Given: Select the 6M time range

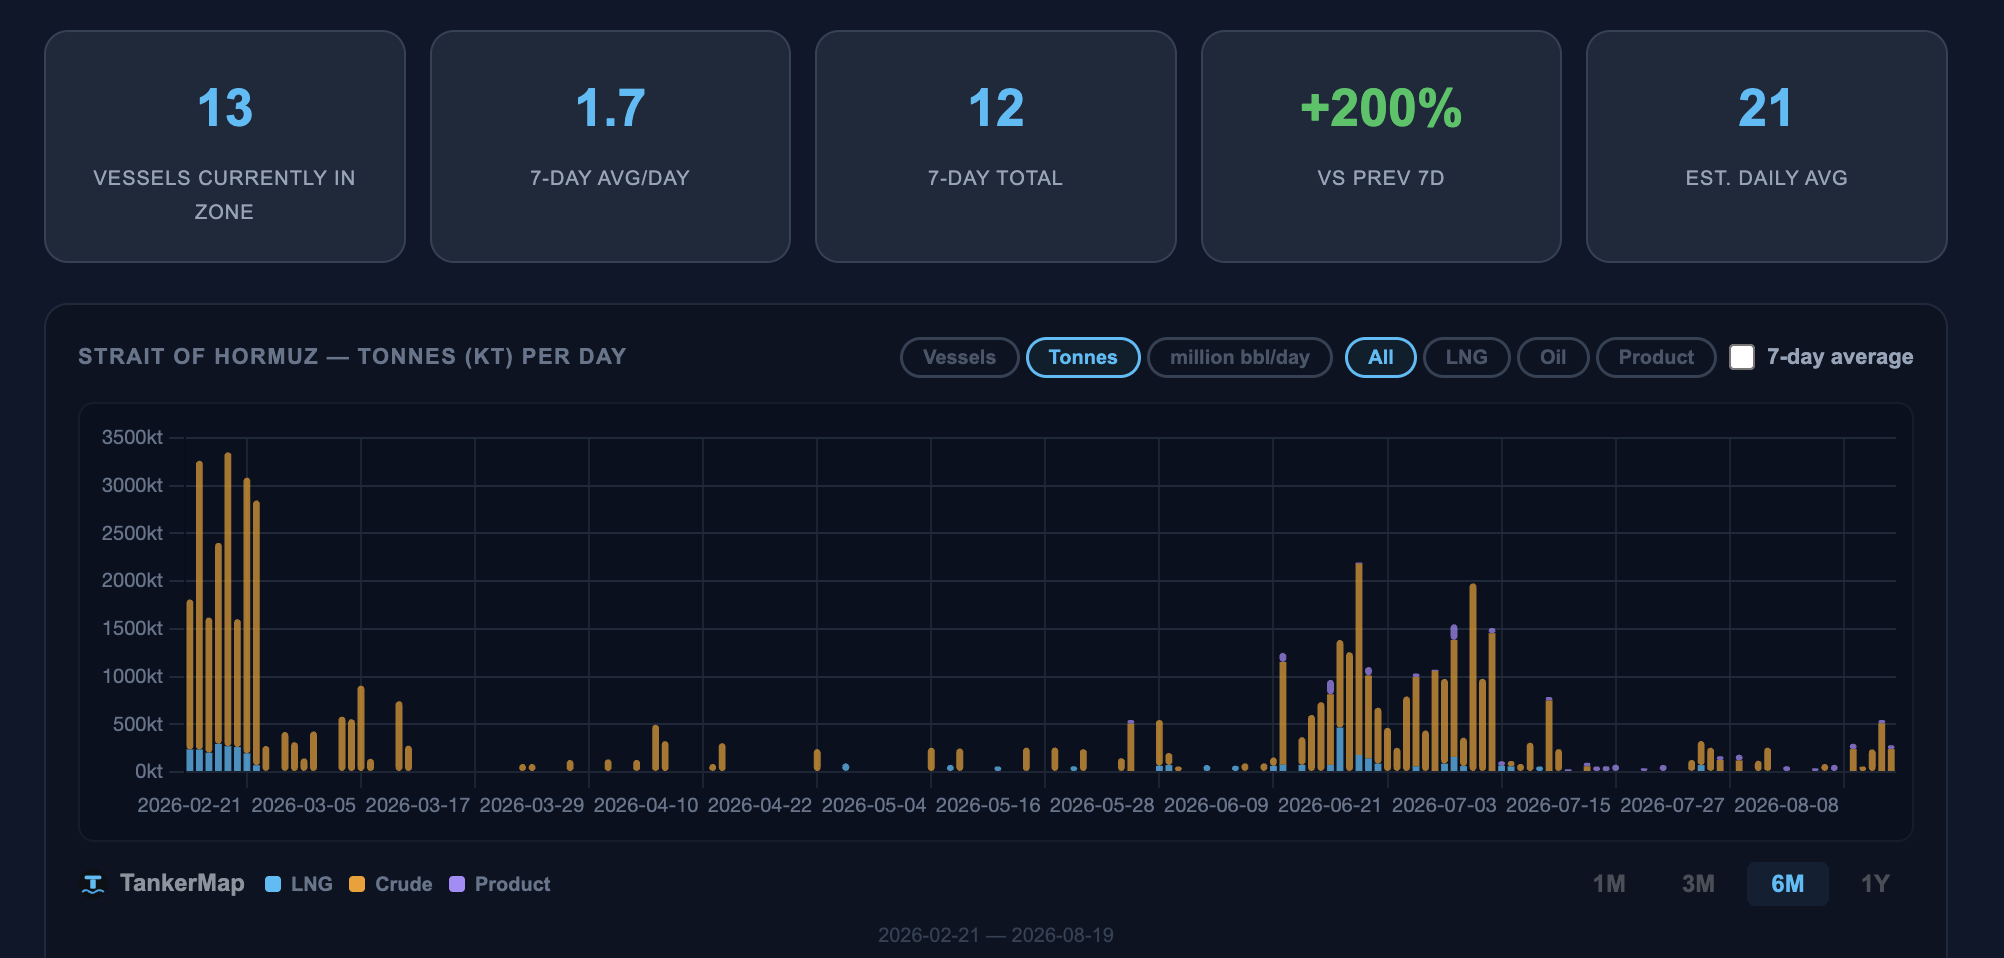Looking at the screenshot, I should [1787, 884].
